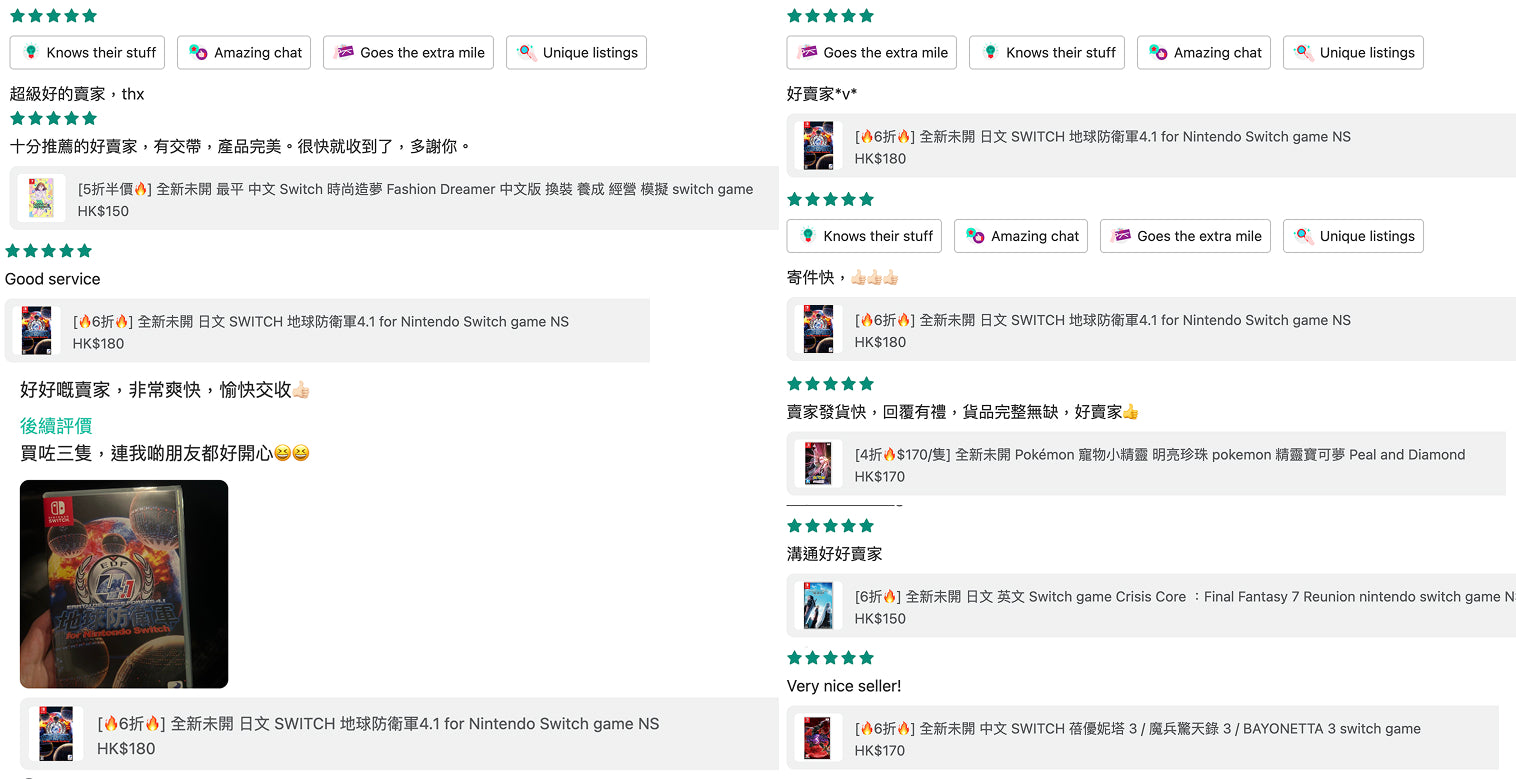1516x779 pixels.
Task: Select the Crisis Core cover thumbnail
Action: pyautogui.click(x=818, y=606)
